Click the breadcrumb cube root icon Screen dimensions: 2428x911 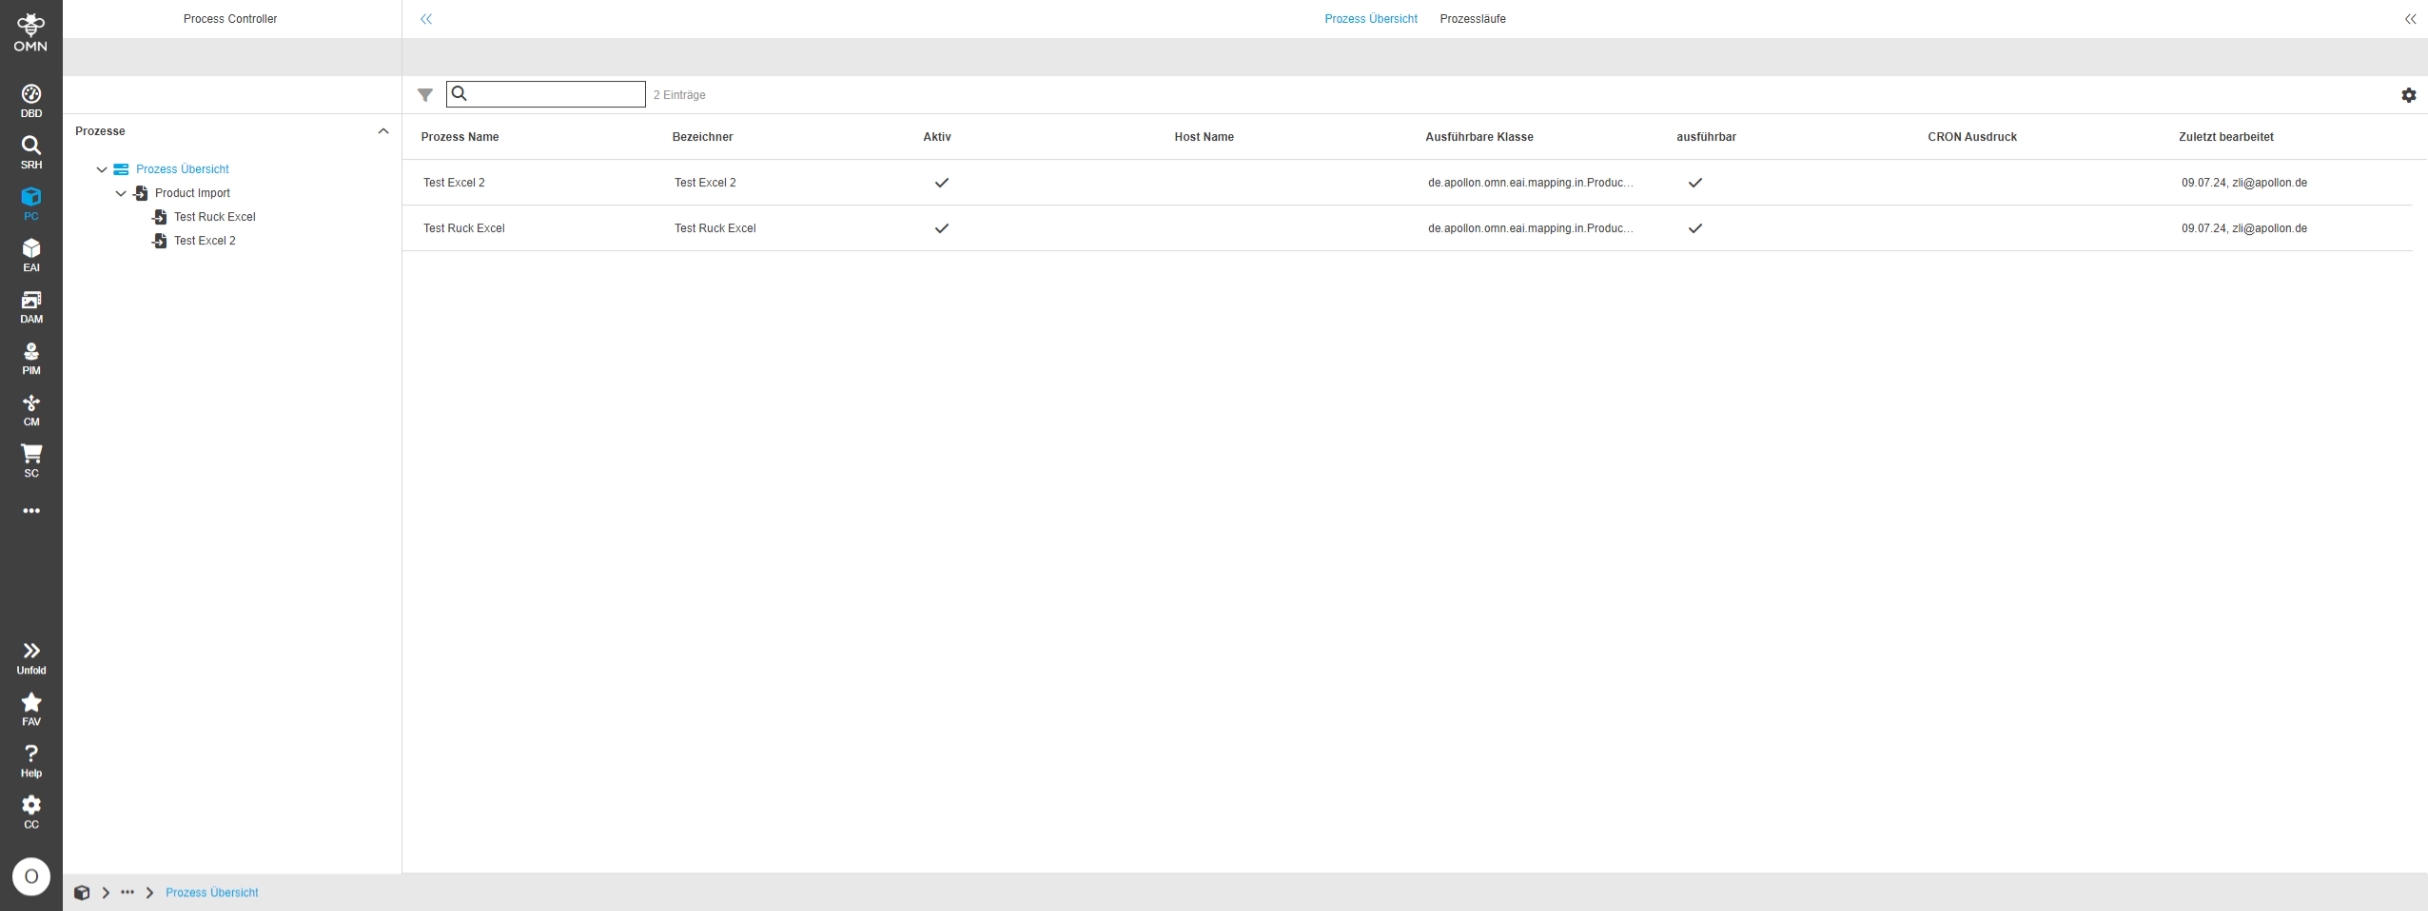click(82, 893)
